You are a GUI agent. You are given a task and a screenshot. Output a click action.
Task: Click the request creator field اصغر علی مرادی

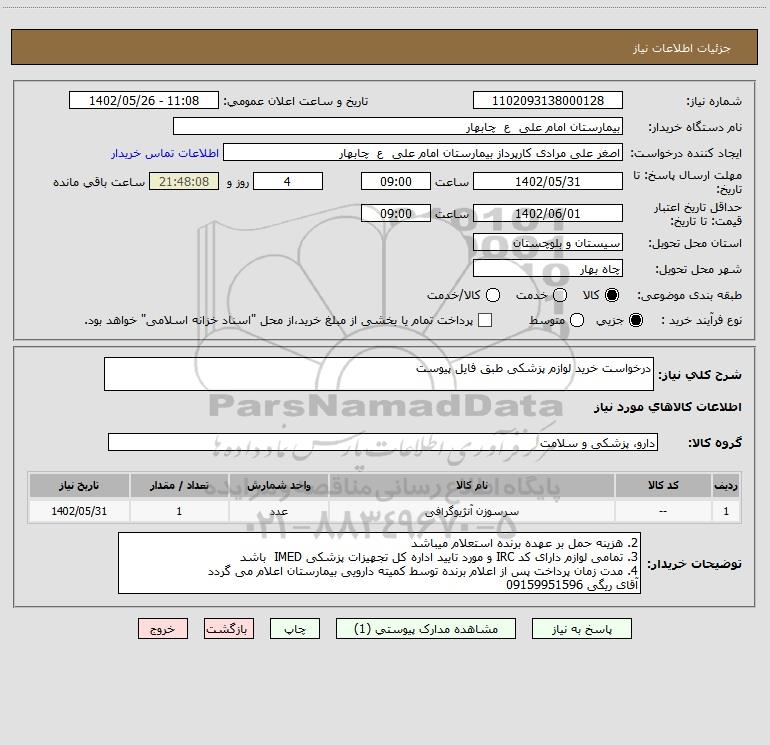coord(423,152)
